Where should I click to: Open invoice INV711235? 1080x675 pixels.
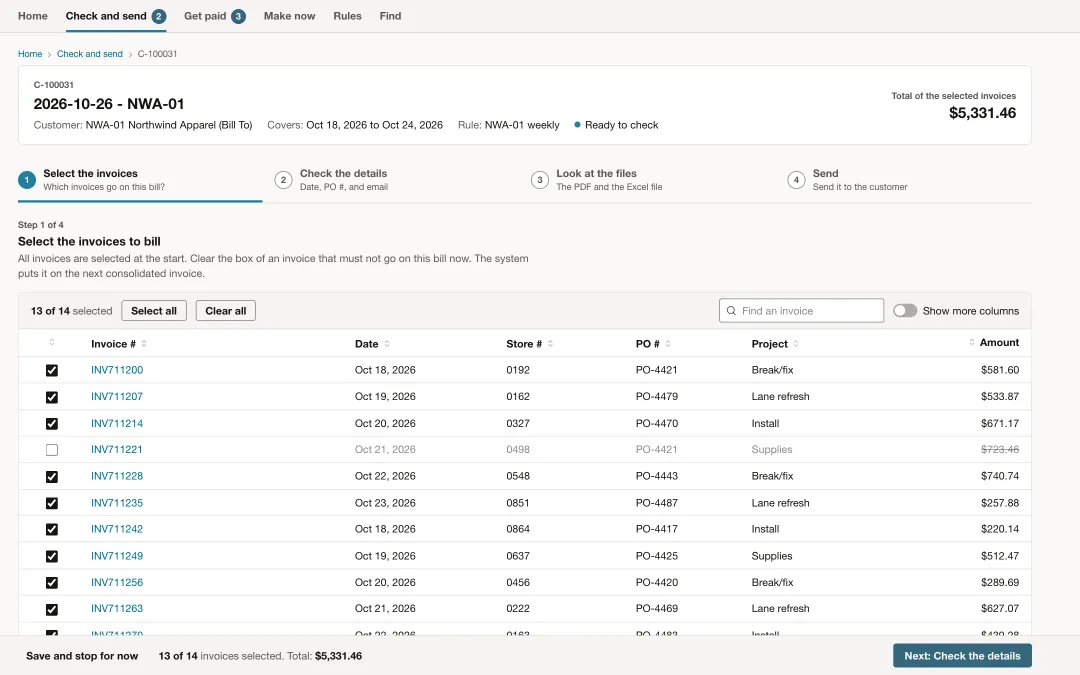coord(117,503)
